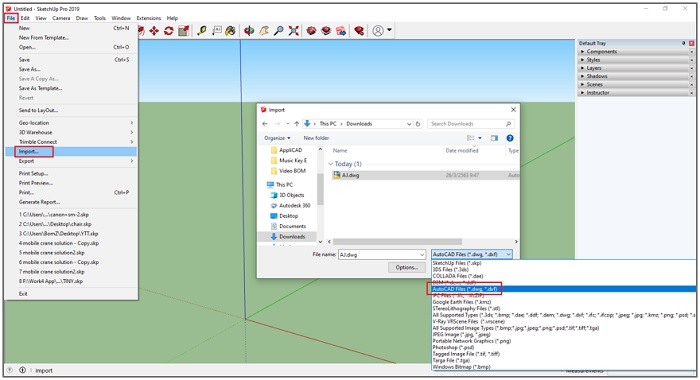700x380 pixels.
Task: Select SketchUp Files (*.skp) option
Action: [563, 263]
